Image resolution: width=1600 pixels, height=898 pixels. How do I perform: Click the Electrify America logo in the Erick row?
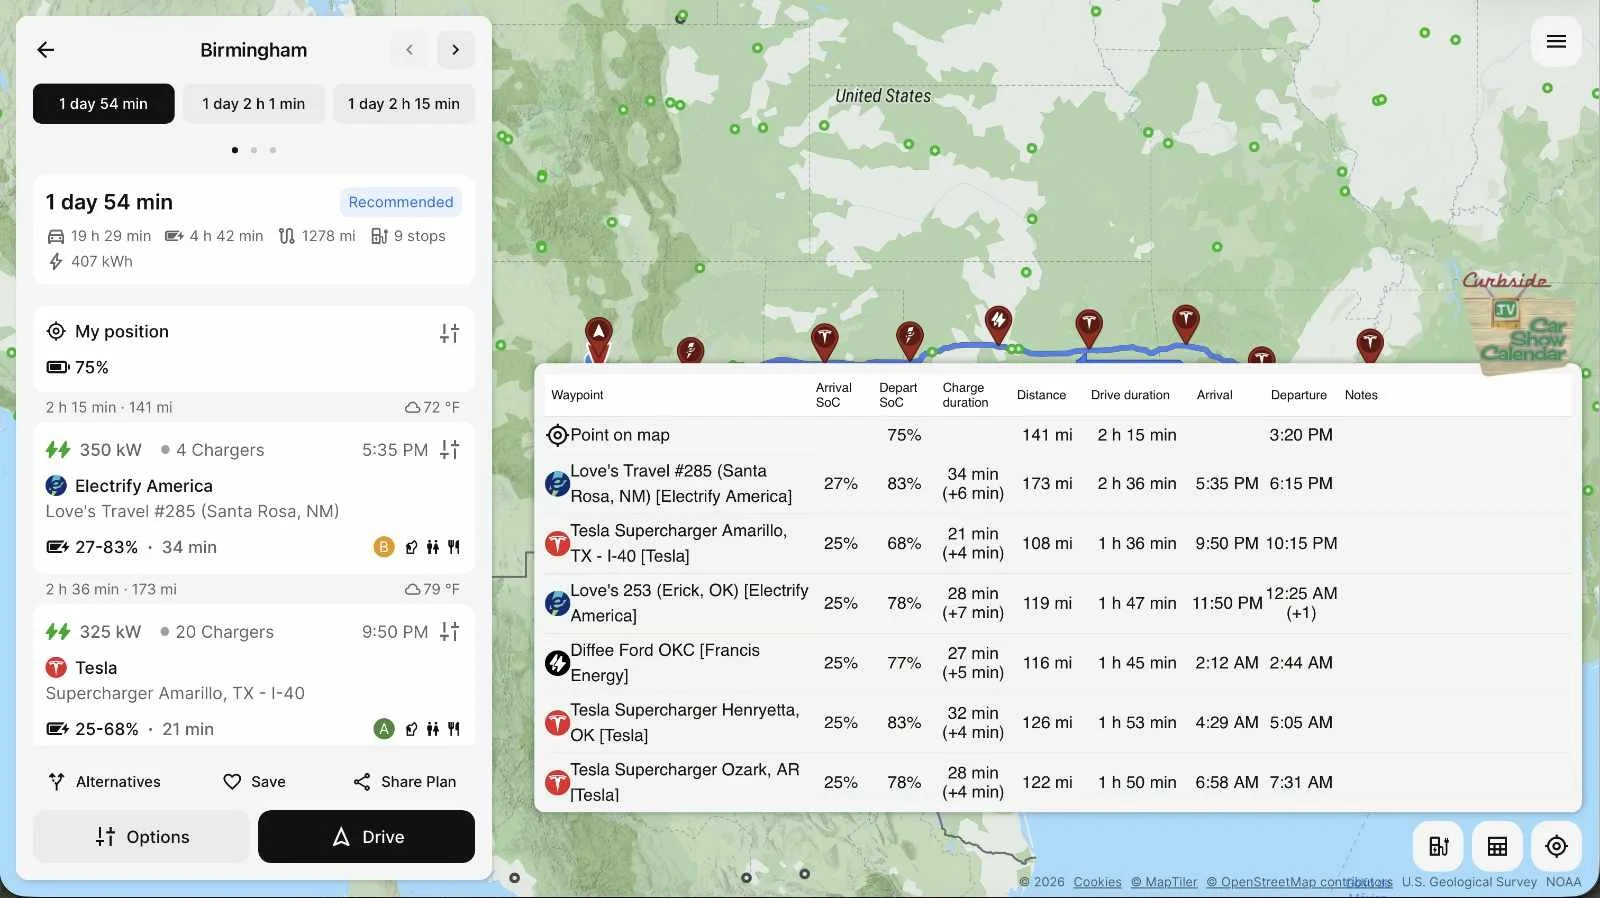pos(557,603)
